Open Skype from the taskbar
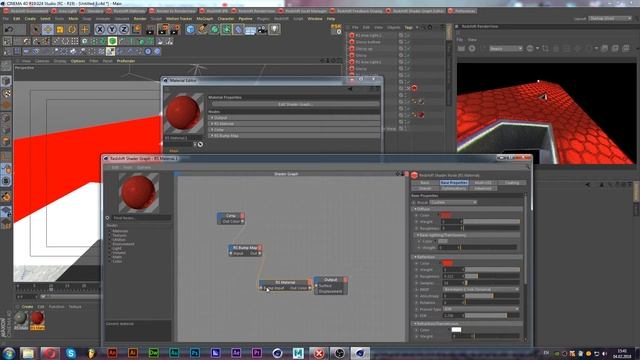This screenshot has width=640, height=360. (x=71, y=353)
